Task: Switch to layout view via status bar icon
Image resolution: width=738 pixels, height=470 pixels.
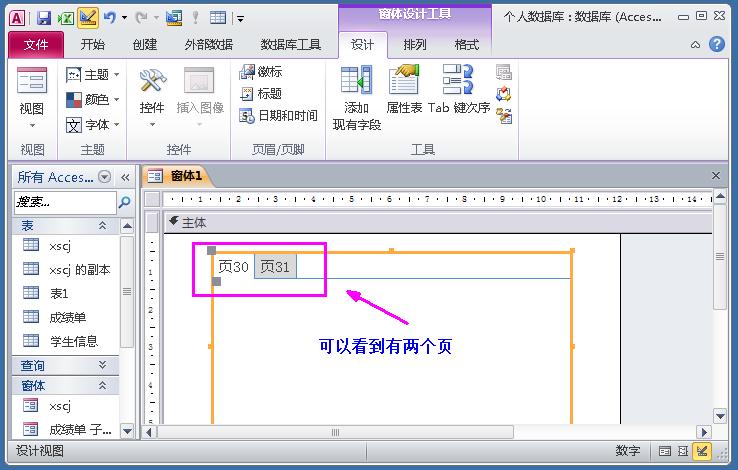Action: (x=683, y=451)
